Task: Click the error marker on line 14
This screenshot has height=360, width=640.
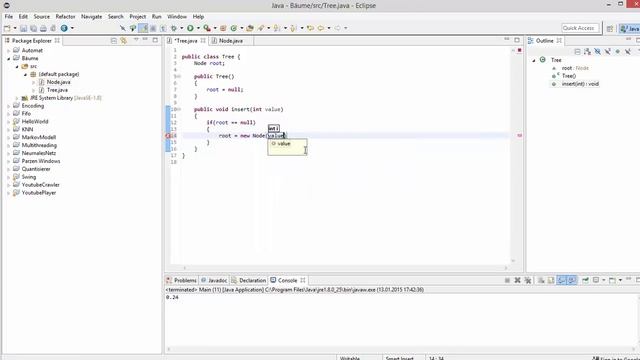Action: pyautogui.click(x=168, y=136)
